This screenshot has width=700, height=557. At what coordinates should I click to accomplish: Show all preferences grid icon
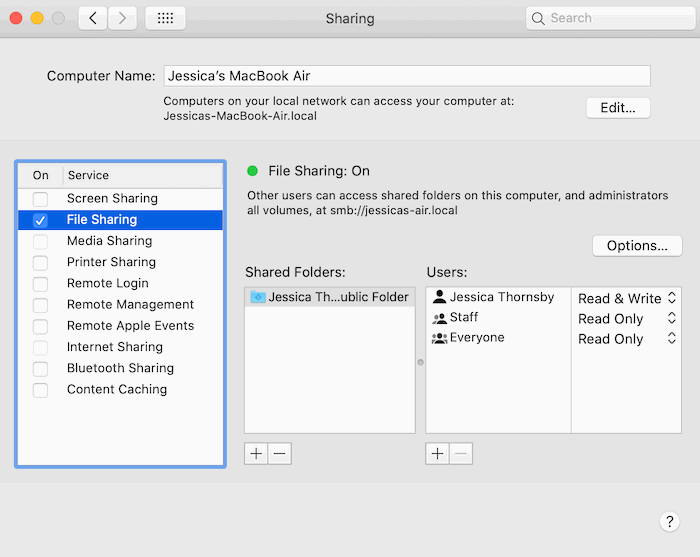165,18
